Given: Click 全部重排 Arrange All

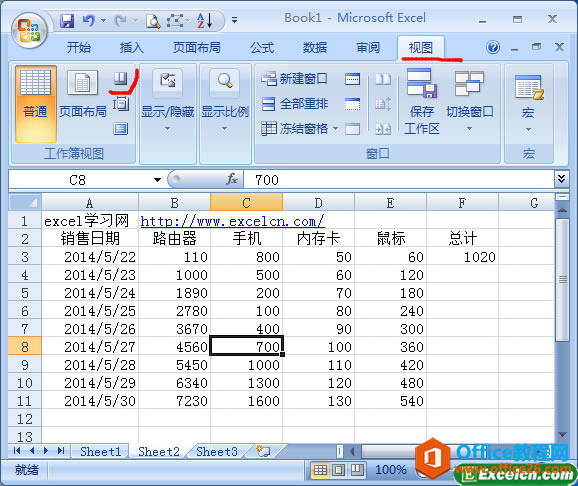Looking at the screenshot, I should click(x=294, y=104).
